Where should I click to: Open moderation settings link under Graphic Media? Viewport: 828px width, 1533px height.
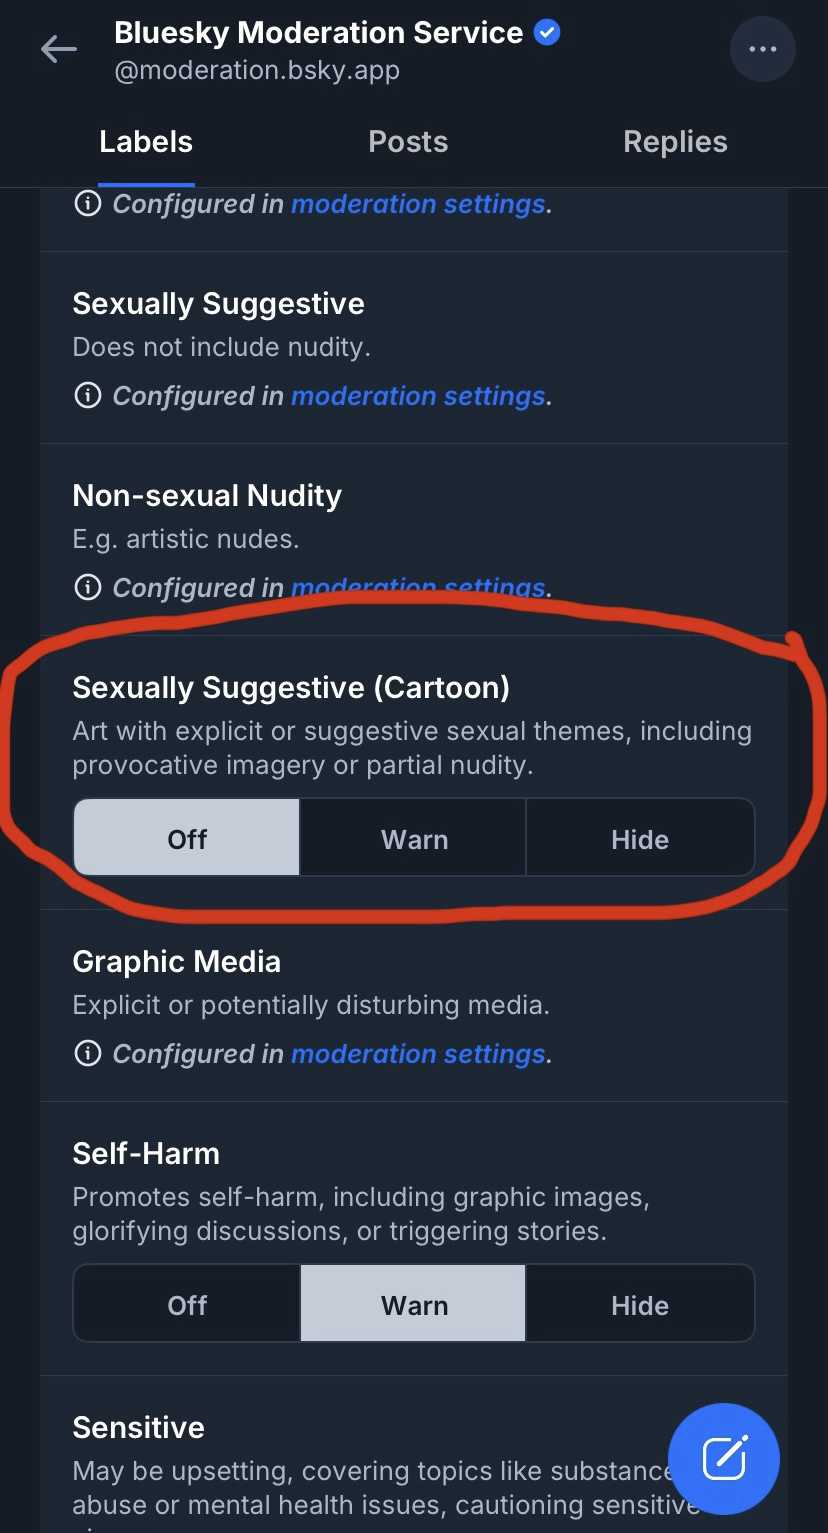(x=418, y=1053)
